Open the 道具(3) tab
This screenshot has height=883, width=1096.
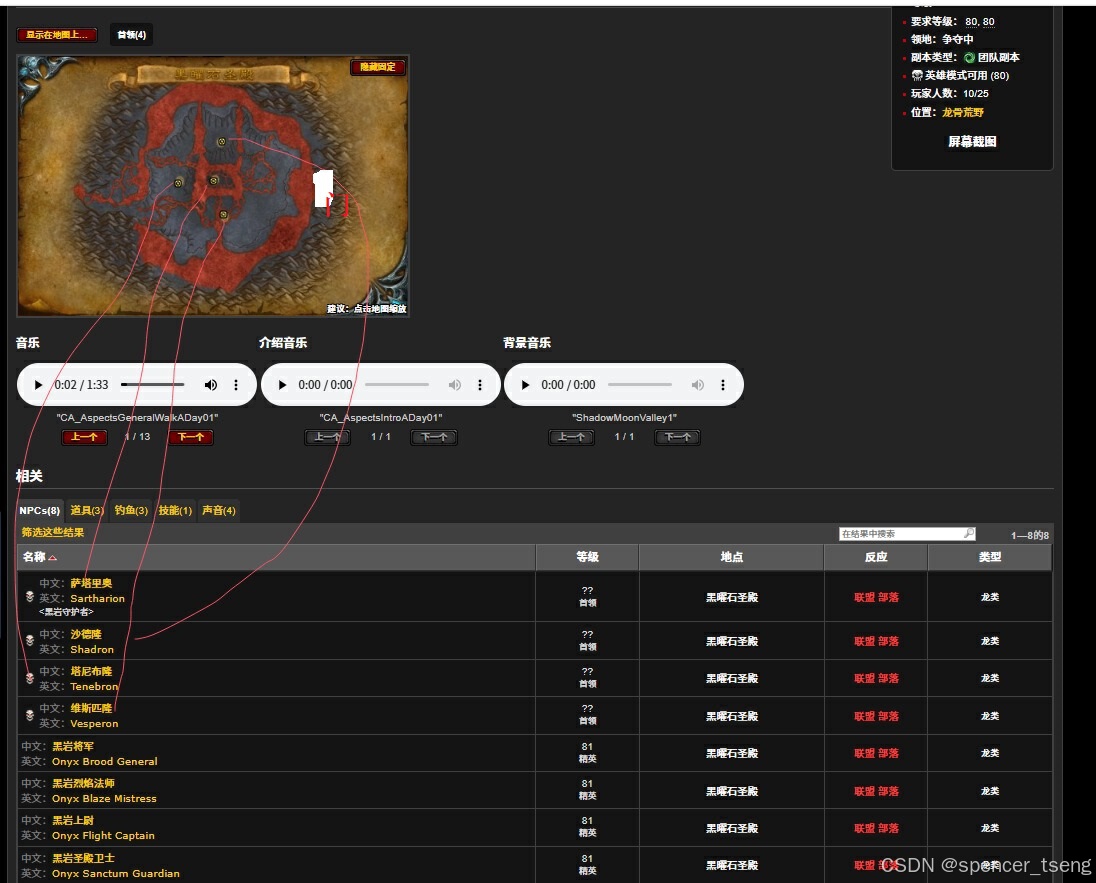(x=87, y=510)
